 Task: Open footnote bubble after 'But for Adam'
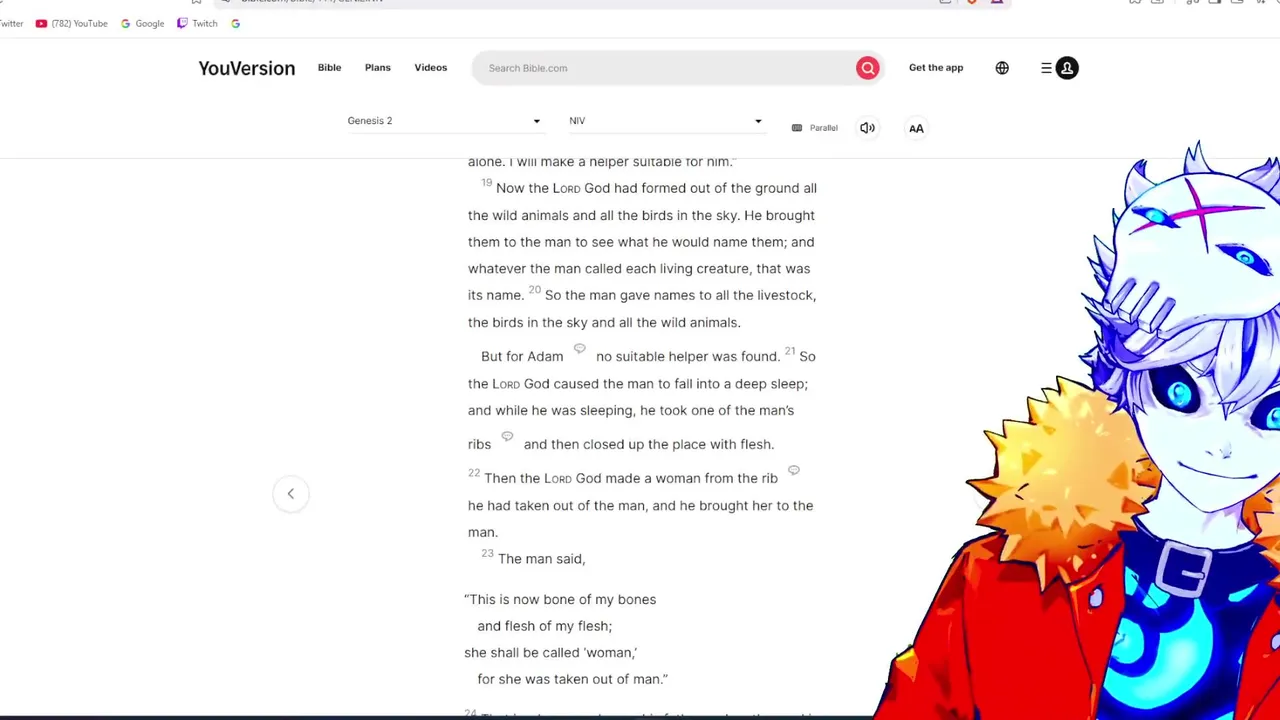point(579,349)
